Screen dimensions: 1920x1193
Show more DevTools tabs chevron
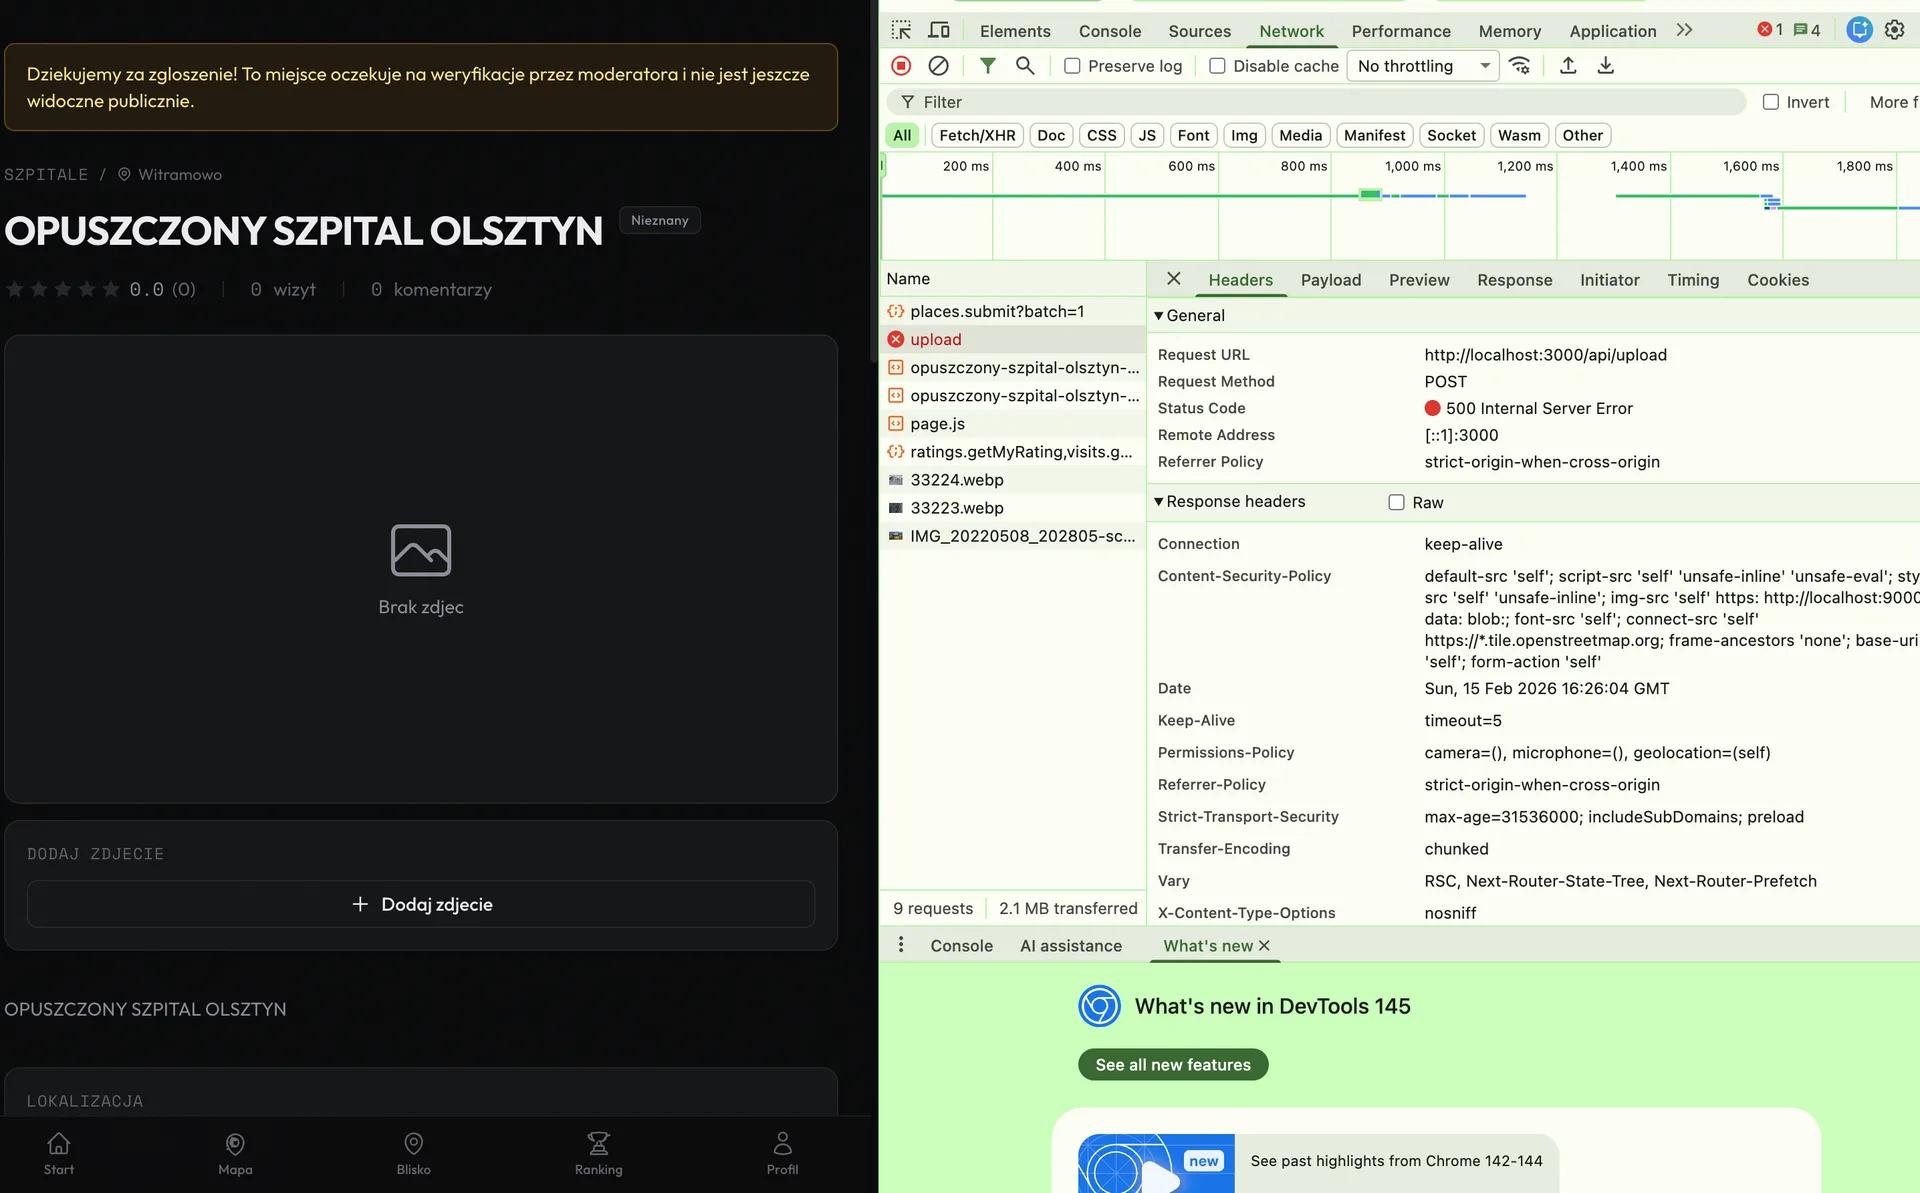pyautogui.click(x=1684, y=30)
